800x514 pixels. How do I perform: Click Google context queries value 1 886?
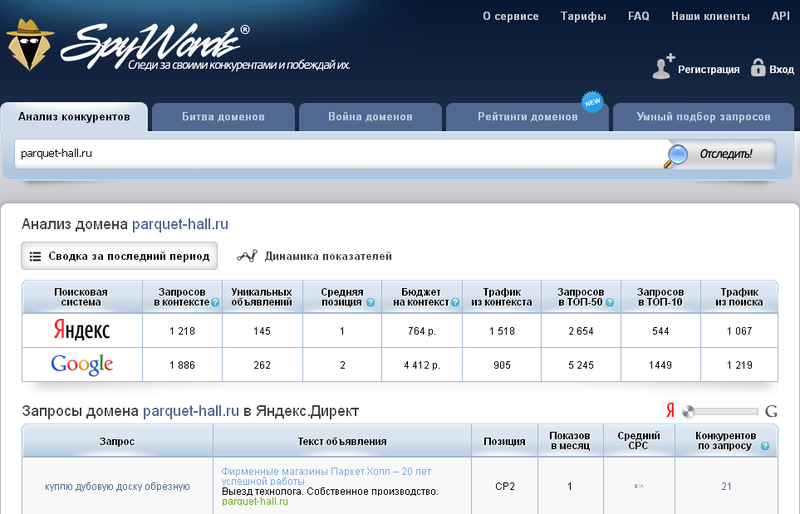tap(182, 365)
